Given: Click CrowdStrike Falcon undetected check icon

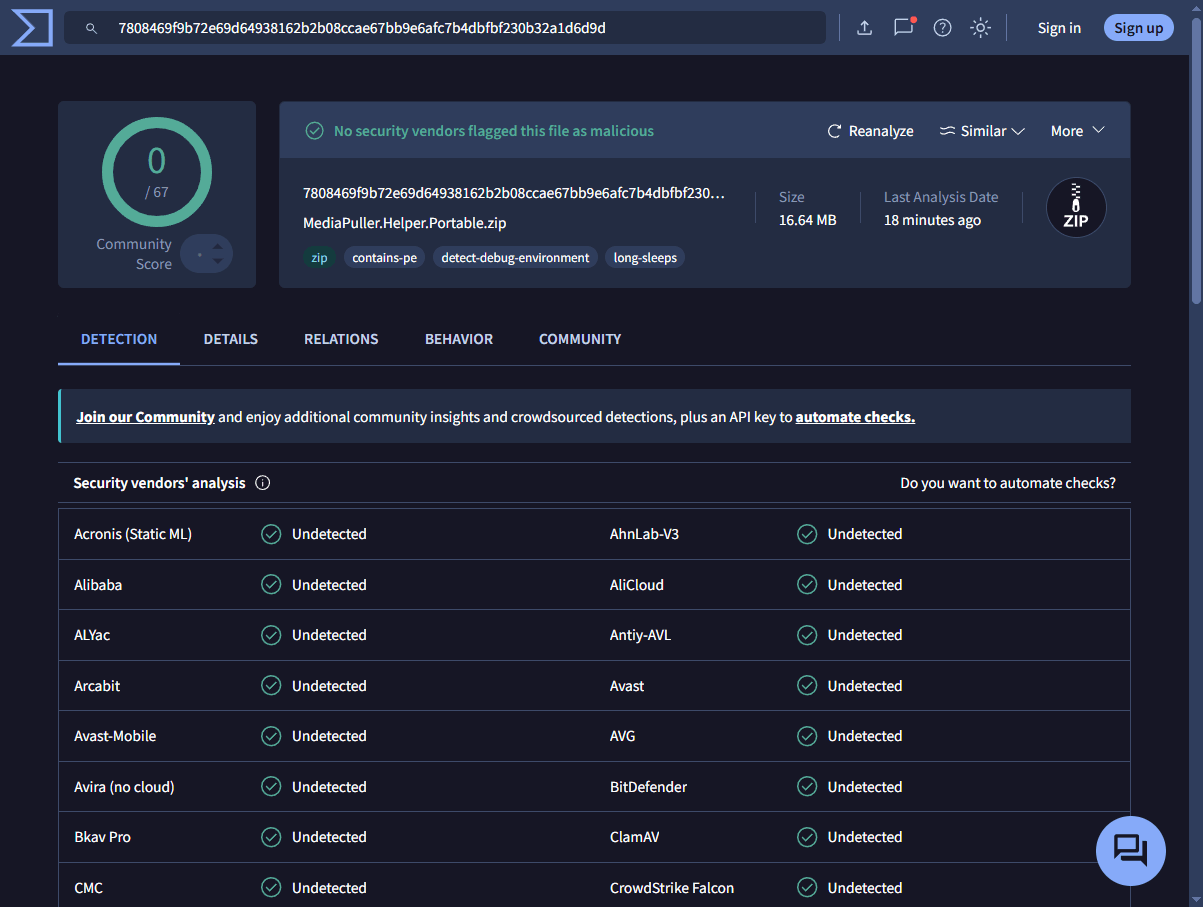Looking at the screenshot, I should (807, 888).
